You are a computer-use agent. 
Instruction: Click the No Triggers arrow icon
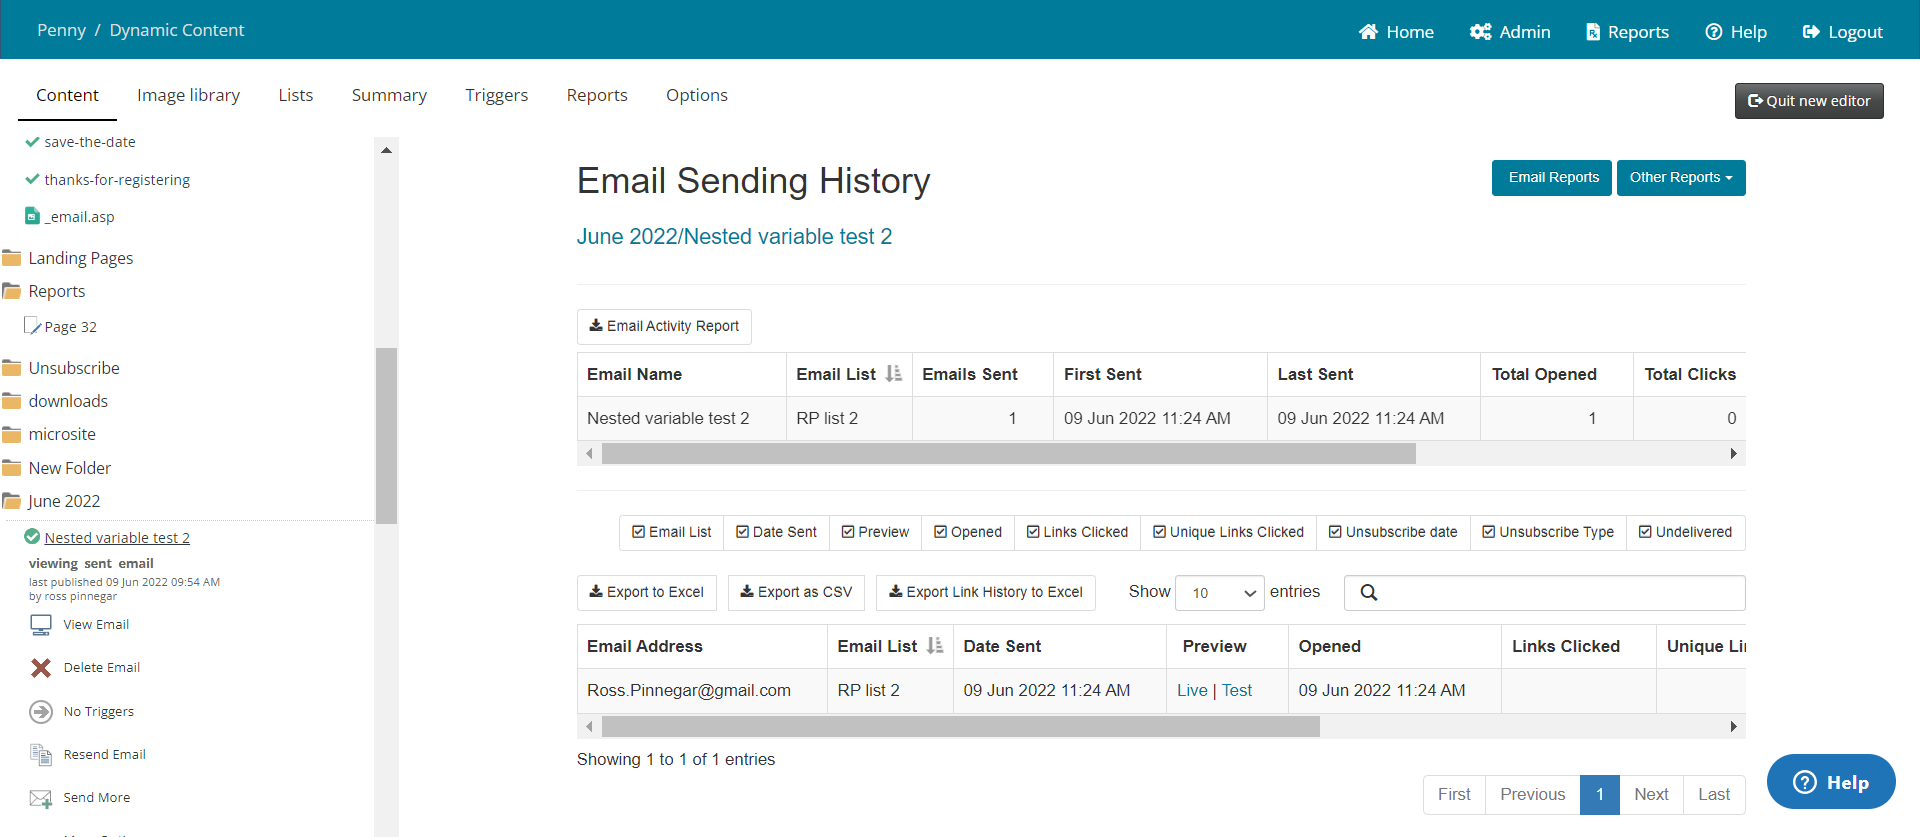tap(41, 712)
